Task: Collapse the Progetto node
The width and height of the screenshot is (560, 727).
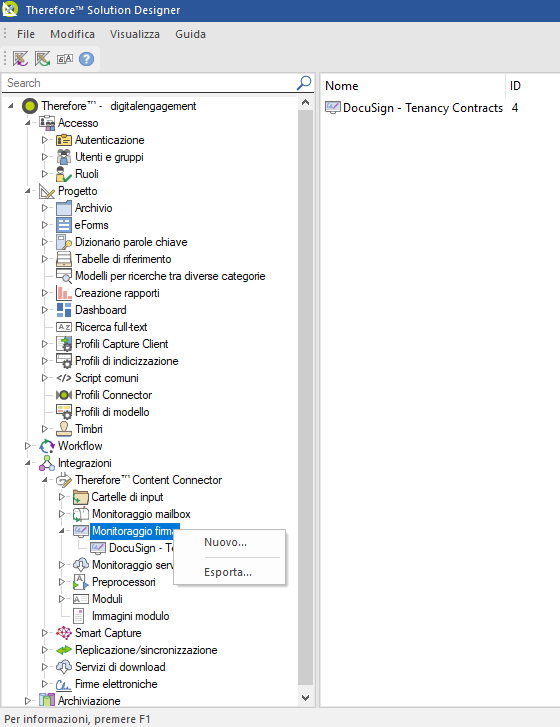Action: point(27,191)
